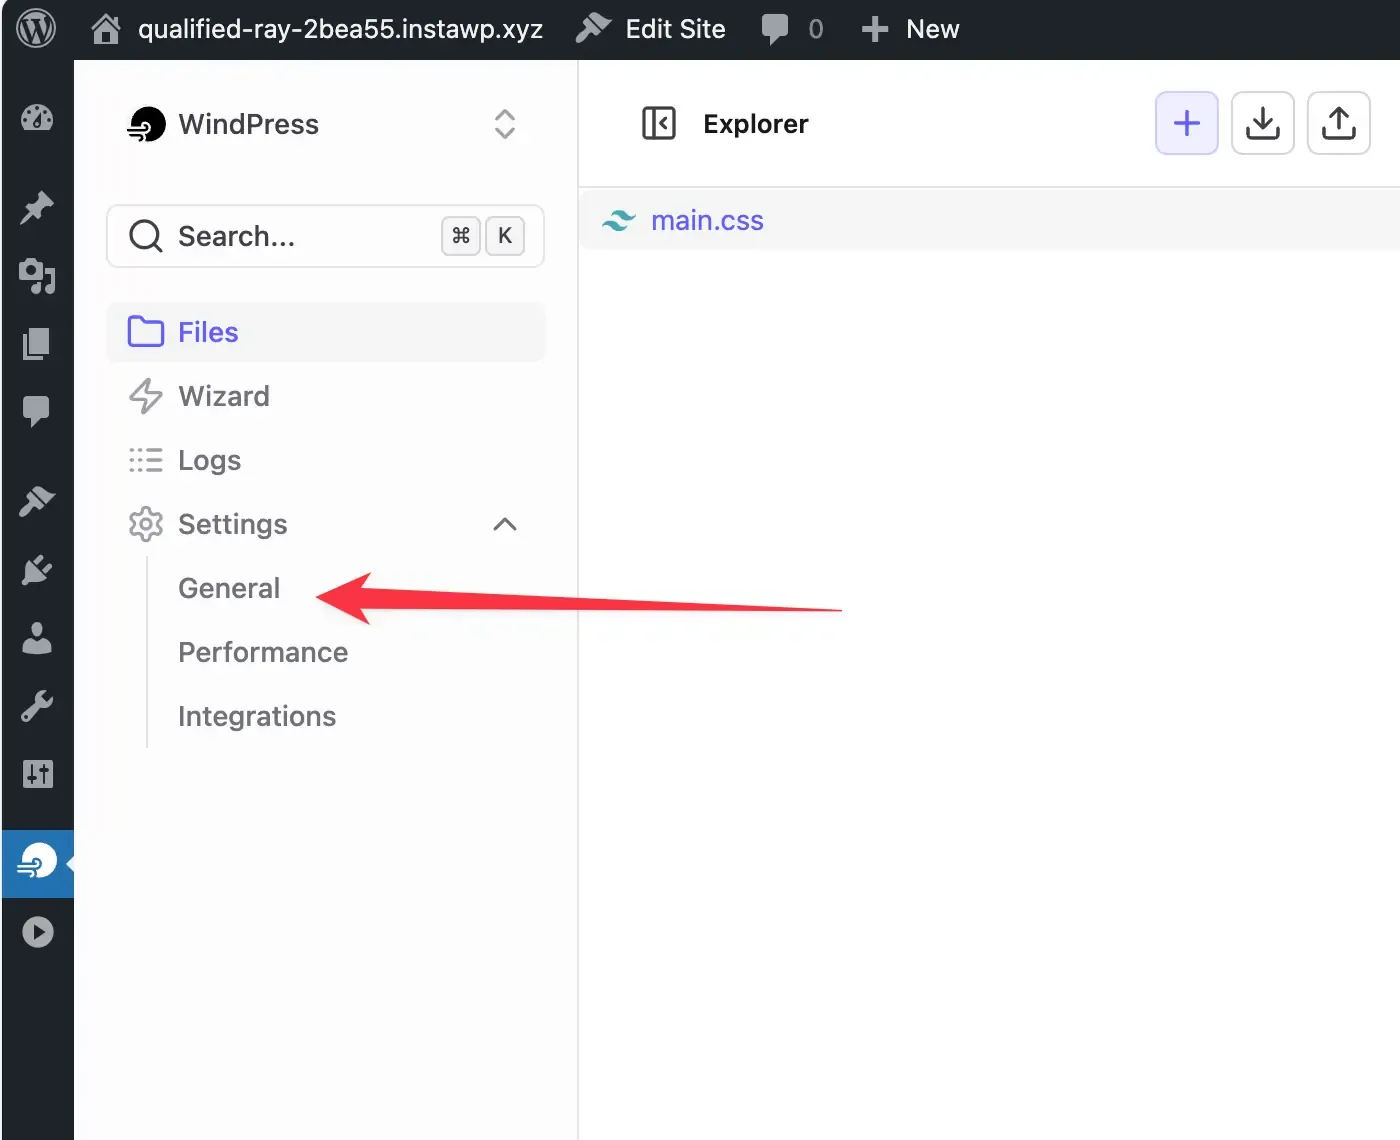The height and width of the screenshot is (1140, 1400).
Task: Expand the WordPress logo menu in top bar
Action: [37, 27]
